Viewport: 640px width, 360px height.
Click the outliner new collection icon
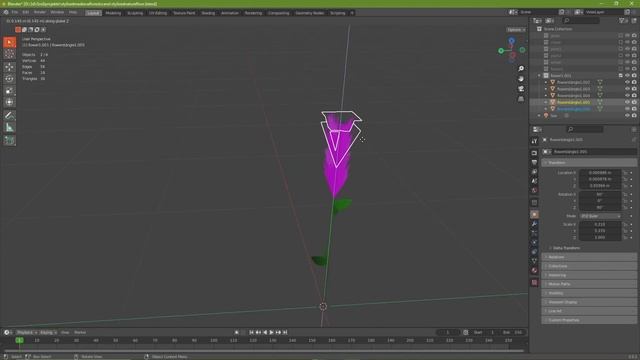pos(634,20)
